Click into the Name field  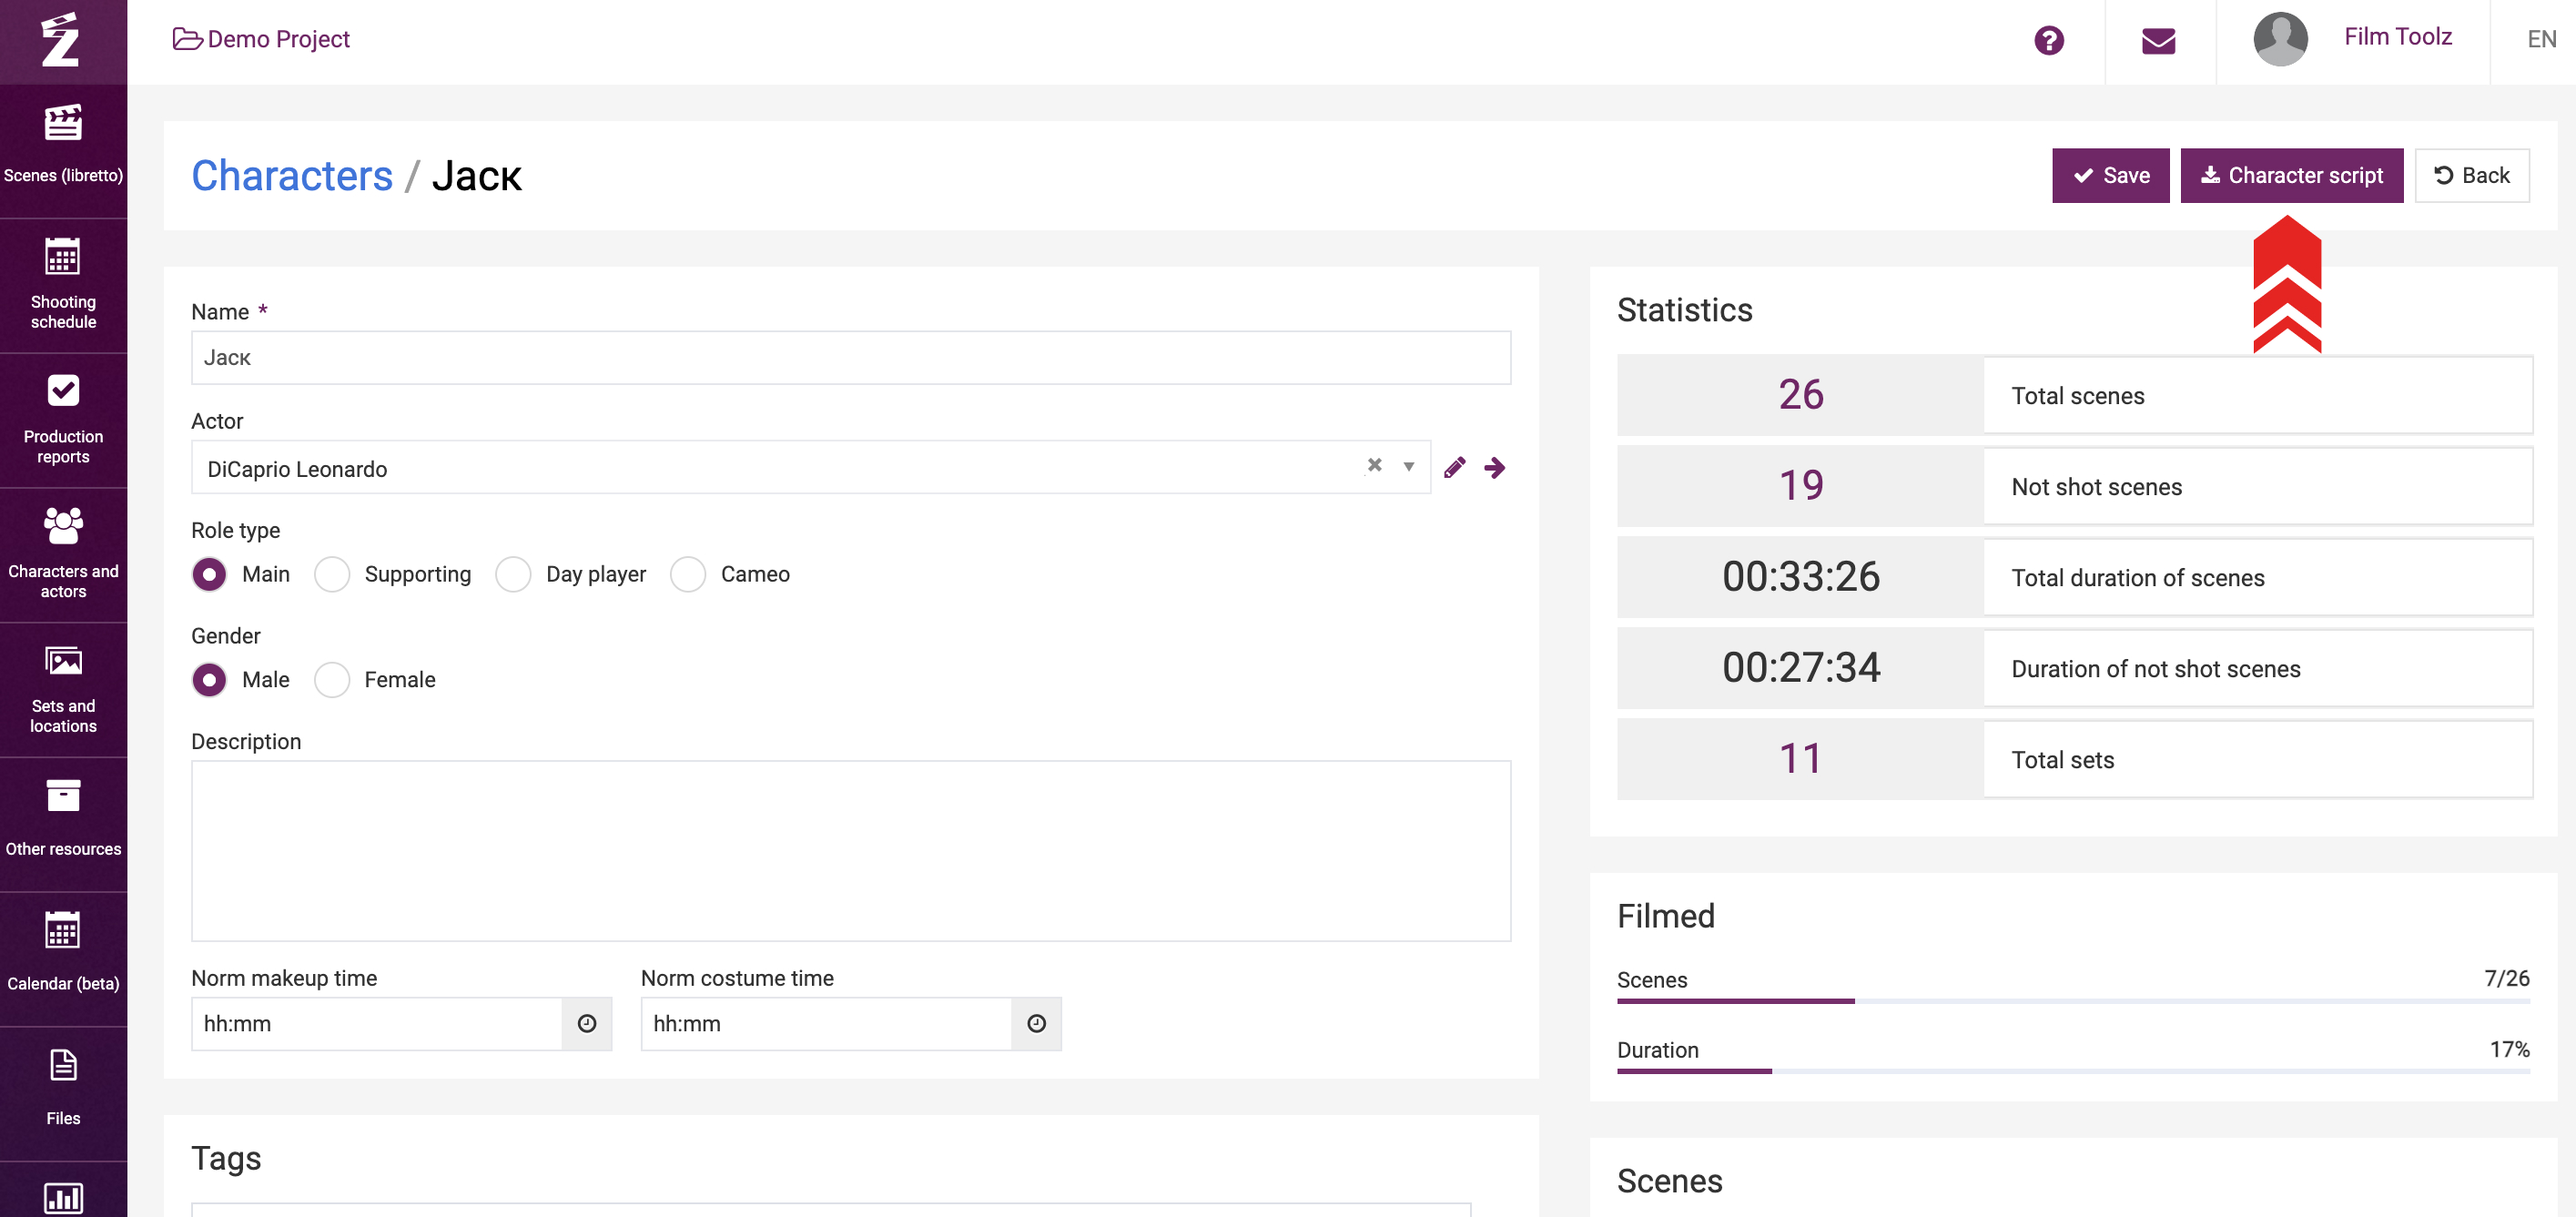coord(850,358)
